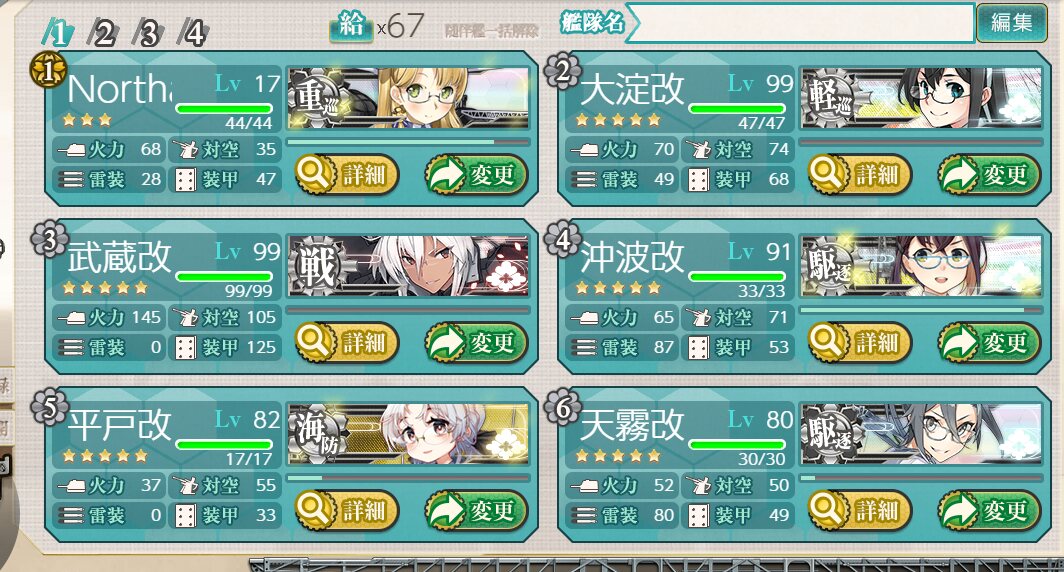Open 詳細 details for 平戸改

click(x=347, y=510)
